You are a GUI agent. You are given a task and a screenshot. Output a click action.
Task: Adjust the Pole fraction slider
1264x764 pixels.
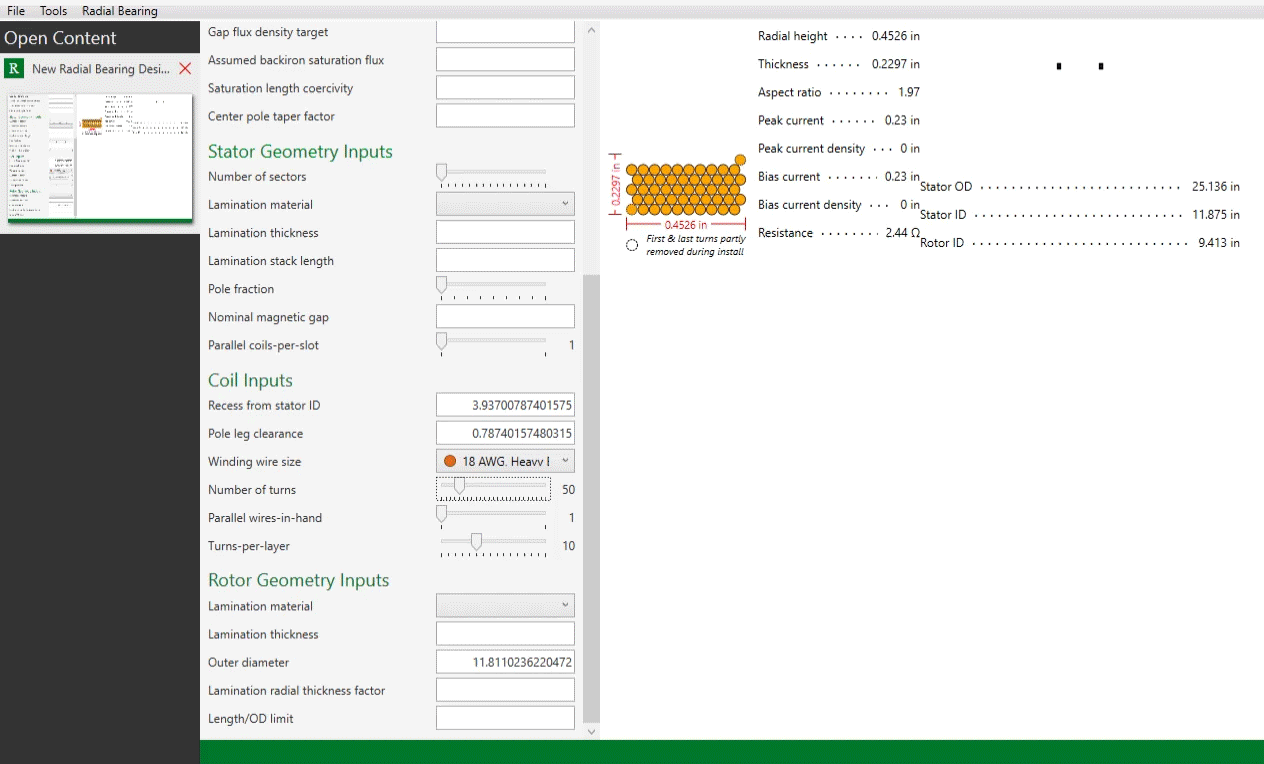(x=493, y=288)
